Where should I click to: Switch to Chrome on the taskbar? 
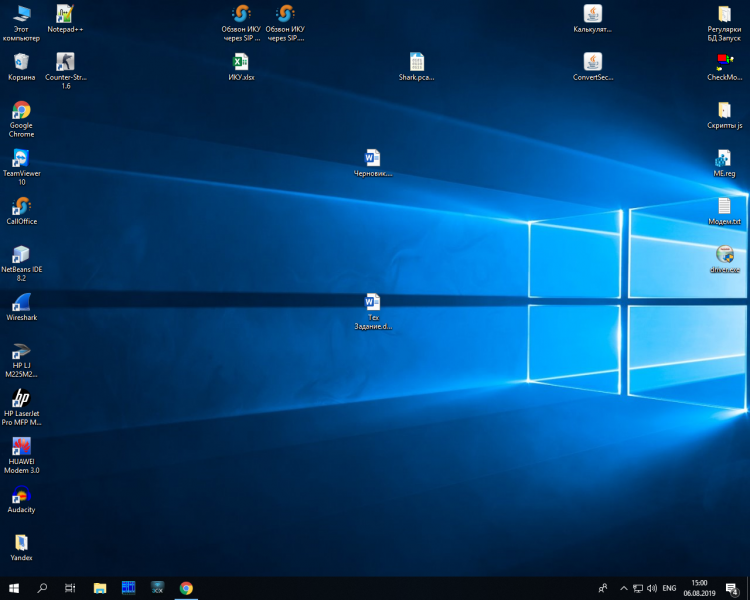coord(186,588)
